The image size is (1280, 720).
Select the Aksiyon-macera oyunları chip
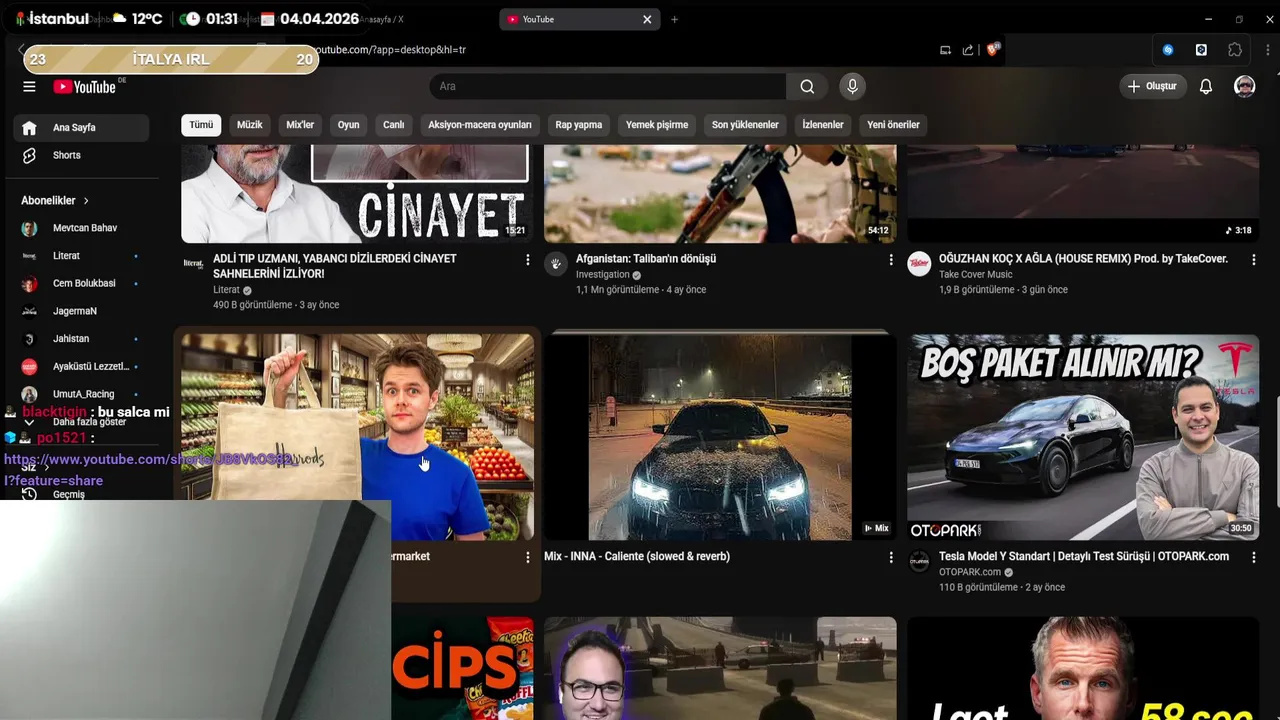click(x=480, y=125)
